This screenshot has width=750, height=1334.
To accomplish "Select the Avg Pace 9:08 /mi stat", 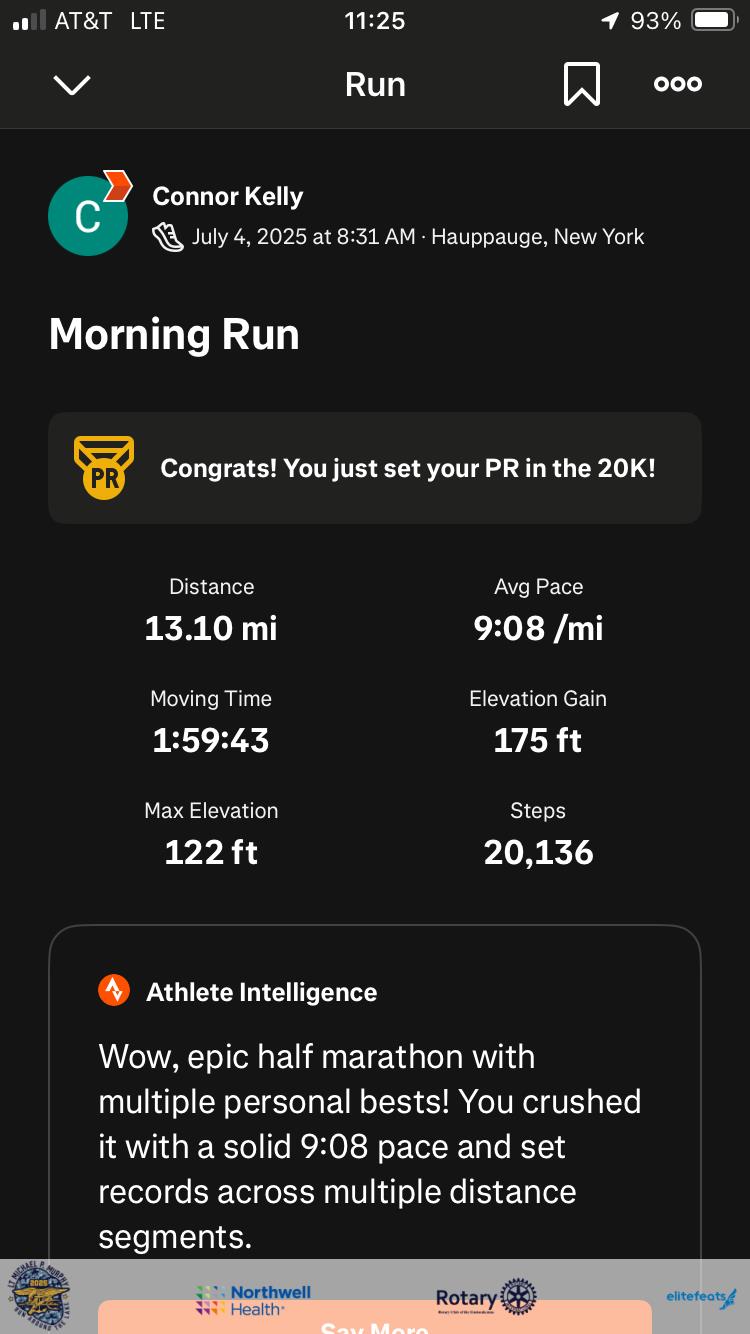I will pos(538,610).
